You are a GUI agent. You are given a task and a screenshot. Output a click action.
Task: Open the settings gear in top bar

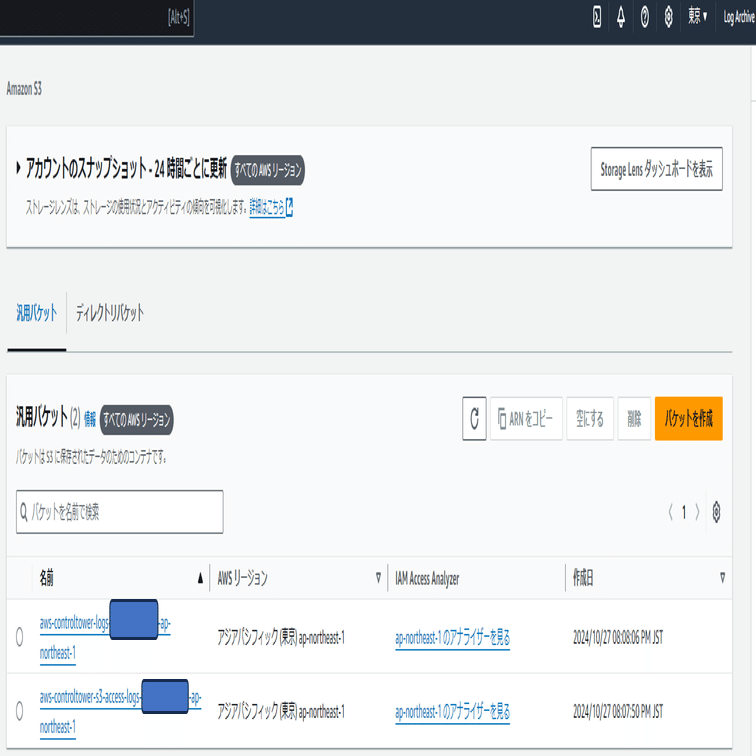668,17
